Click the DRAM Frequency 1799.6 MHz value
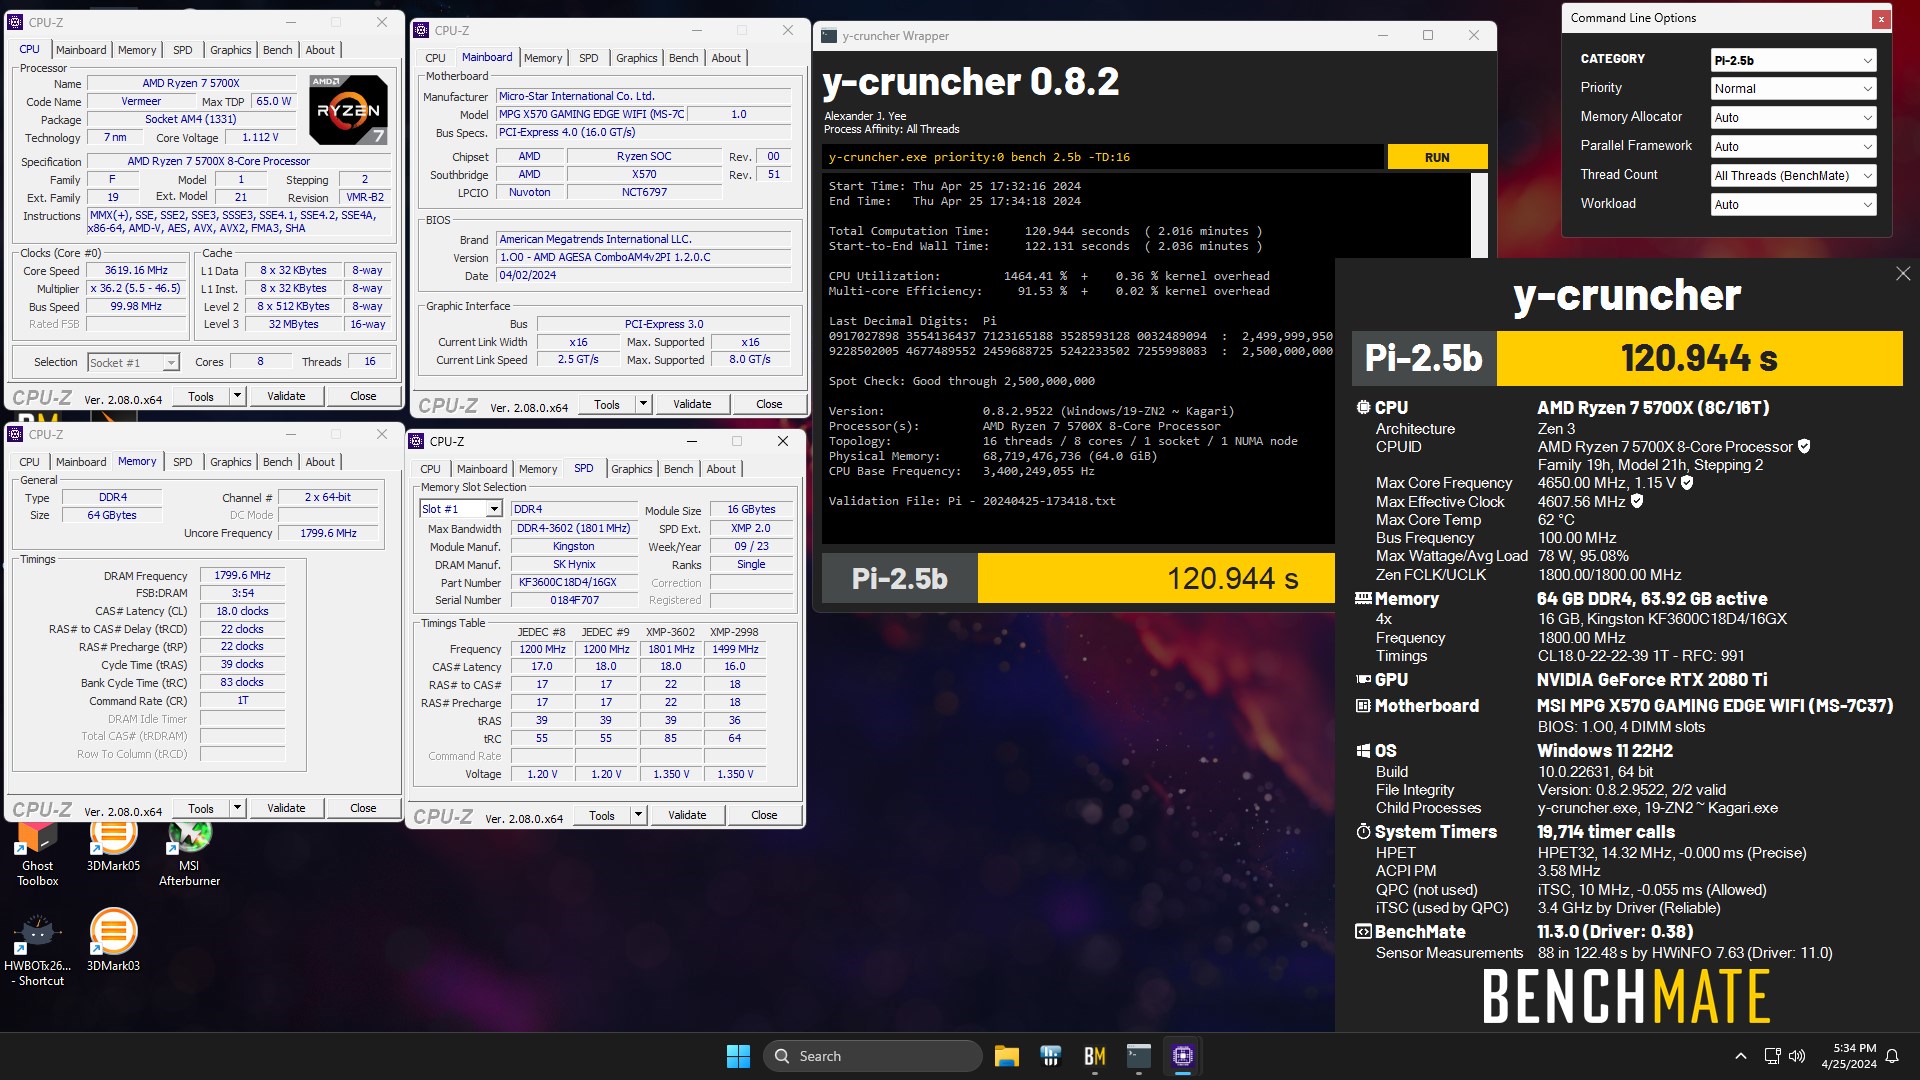1920x1080 pixels. pyautogui.click(x=242, y=575)
